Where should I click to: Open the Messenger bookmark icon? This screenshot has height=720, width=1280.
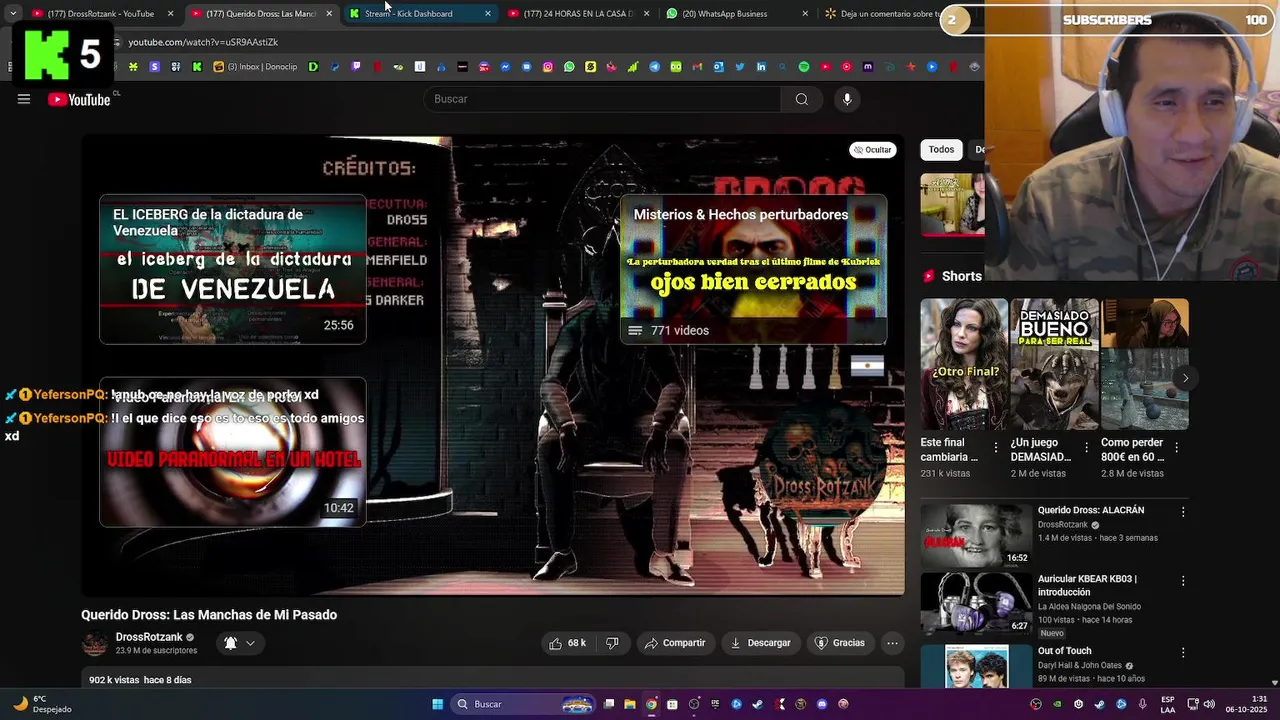coord(506,67)
